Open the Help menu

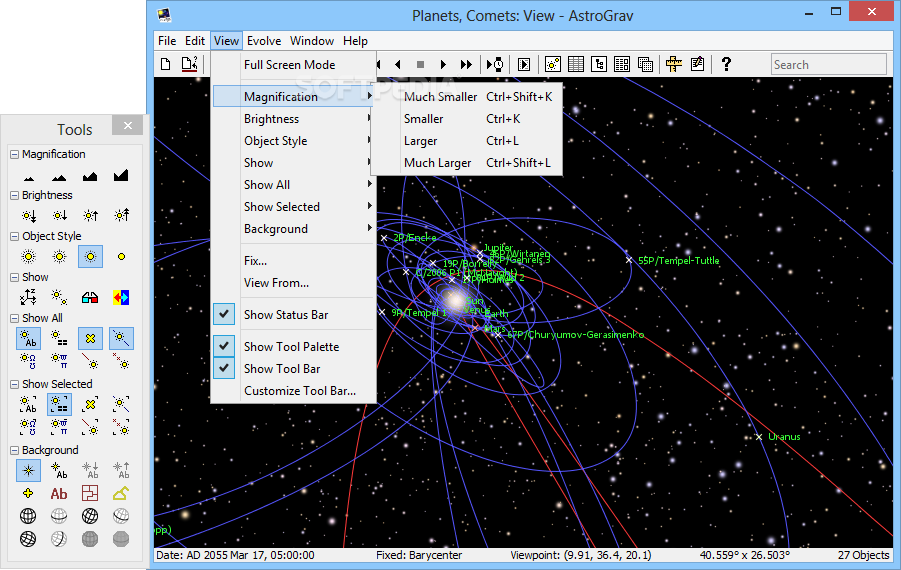[355, 41]
